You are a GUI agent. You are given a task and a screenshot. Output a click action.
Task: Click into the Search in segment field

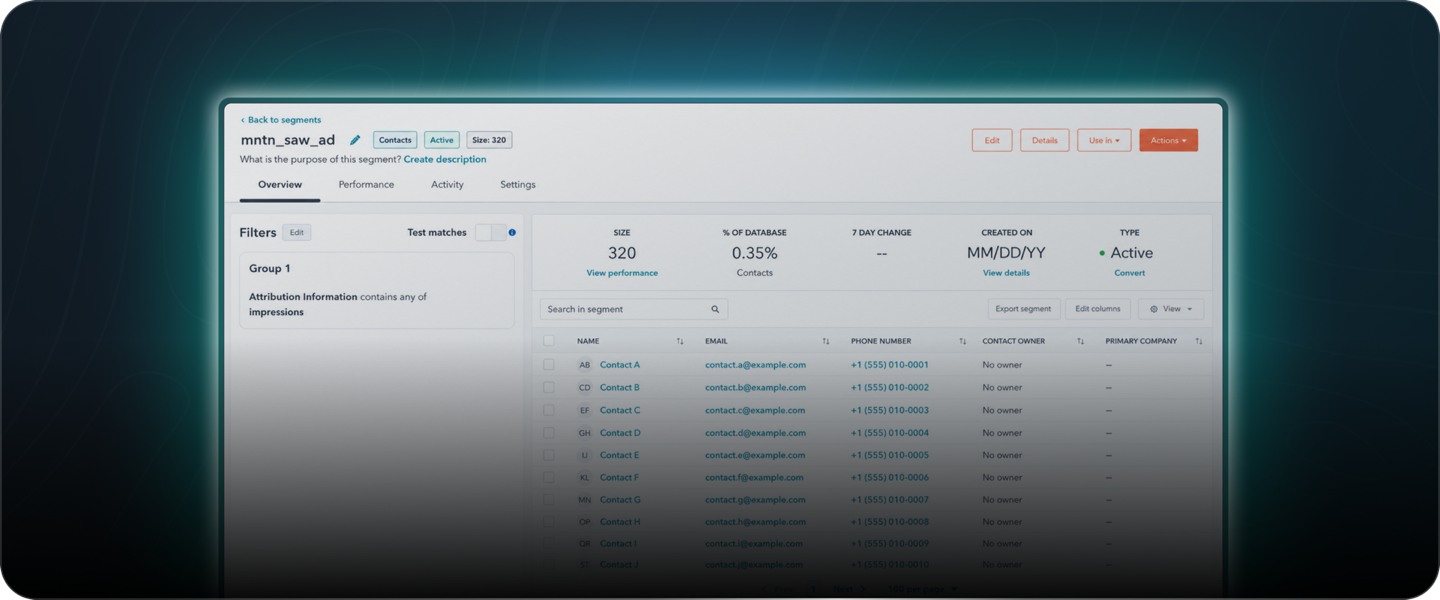[x=634, y=309]
